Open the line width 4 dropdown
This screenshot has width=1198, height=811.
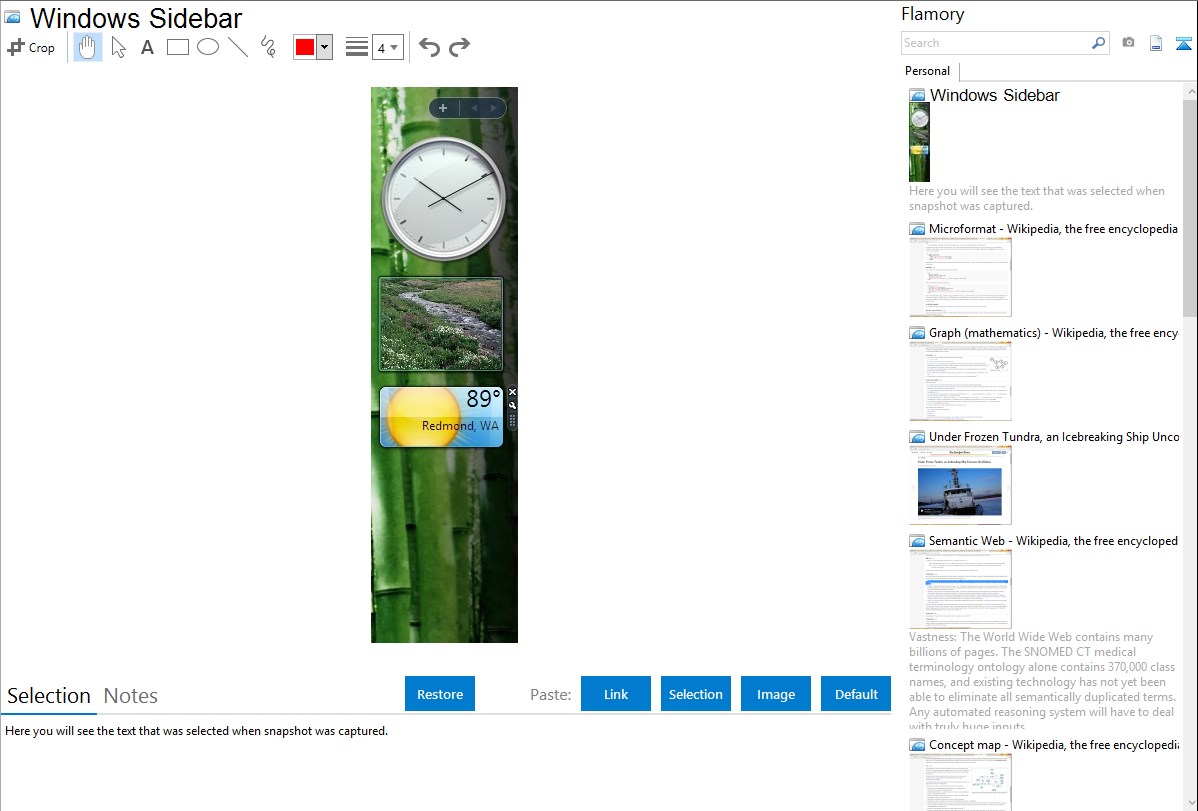coord(388,47)
